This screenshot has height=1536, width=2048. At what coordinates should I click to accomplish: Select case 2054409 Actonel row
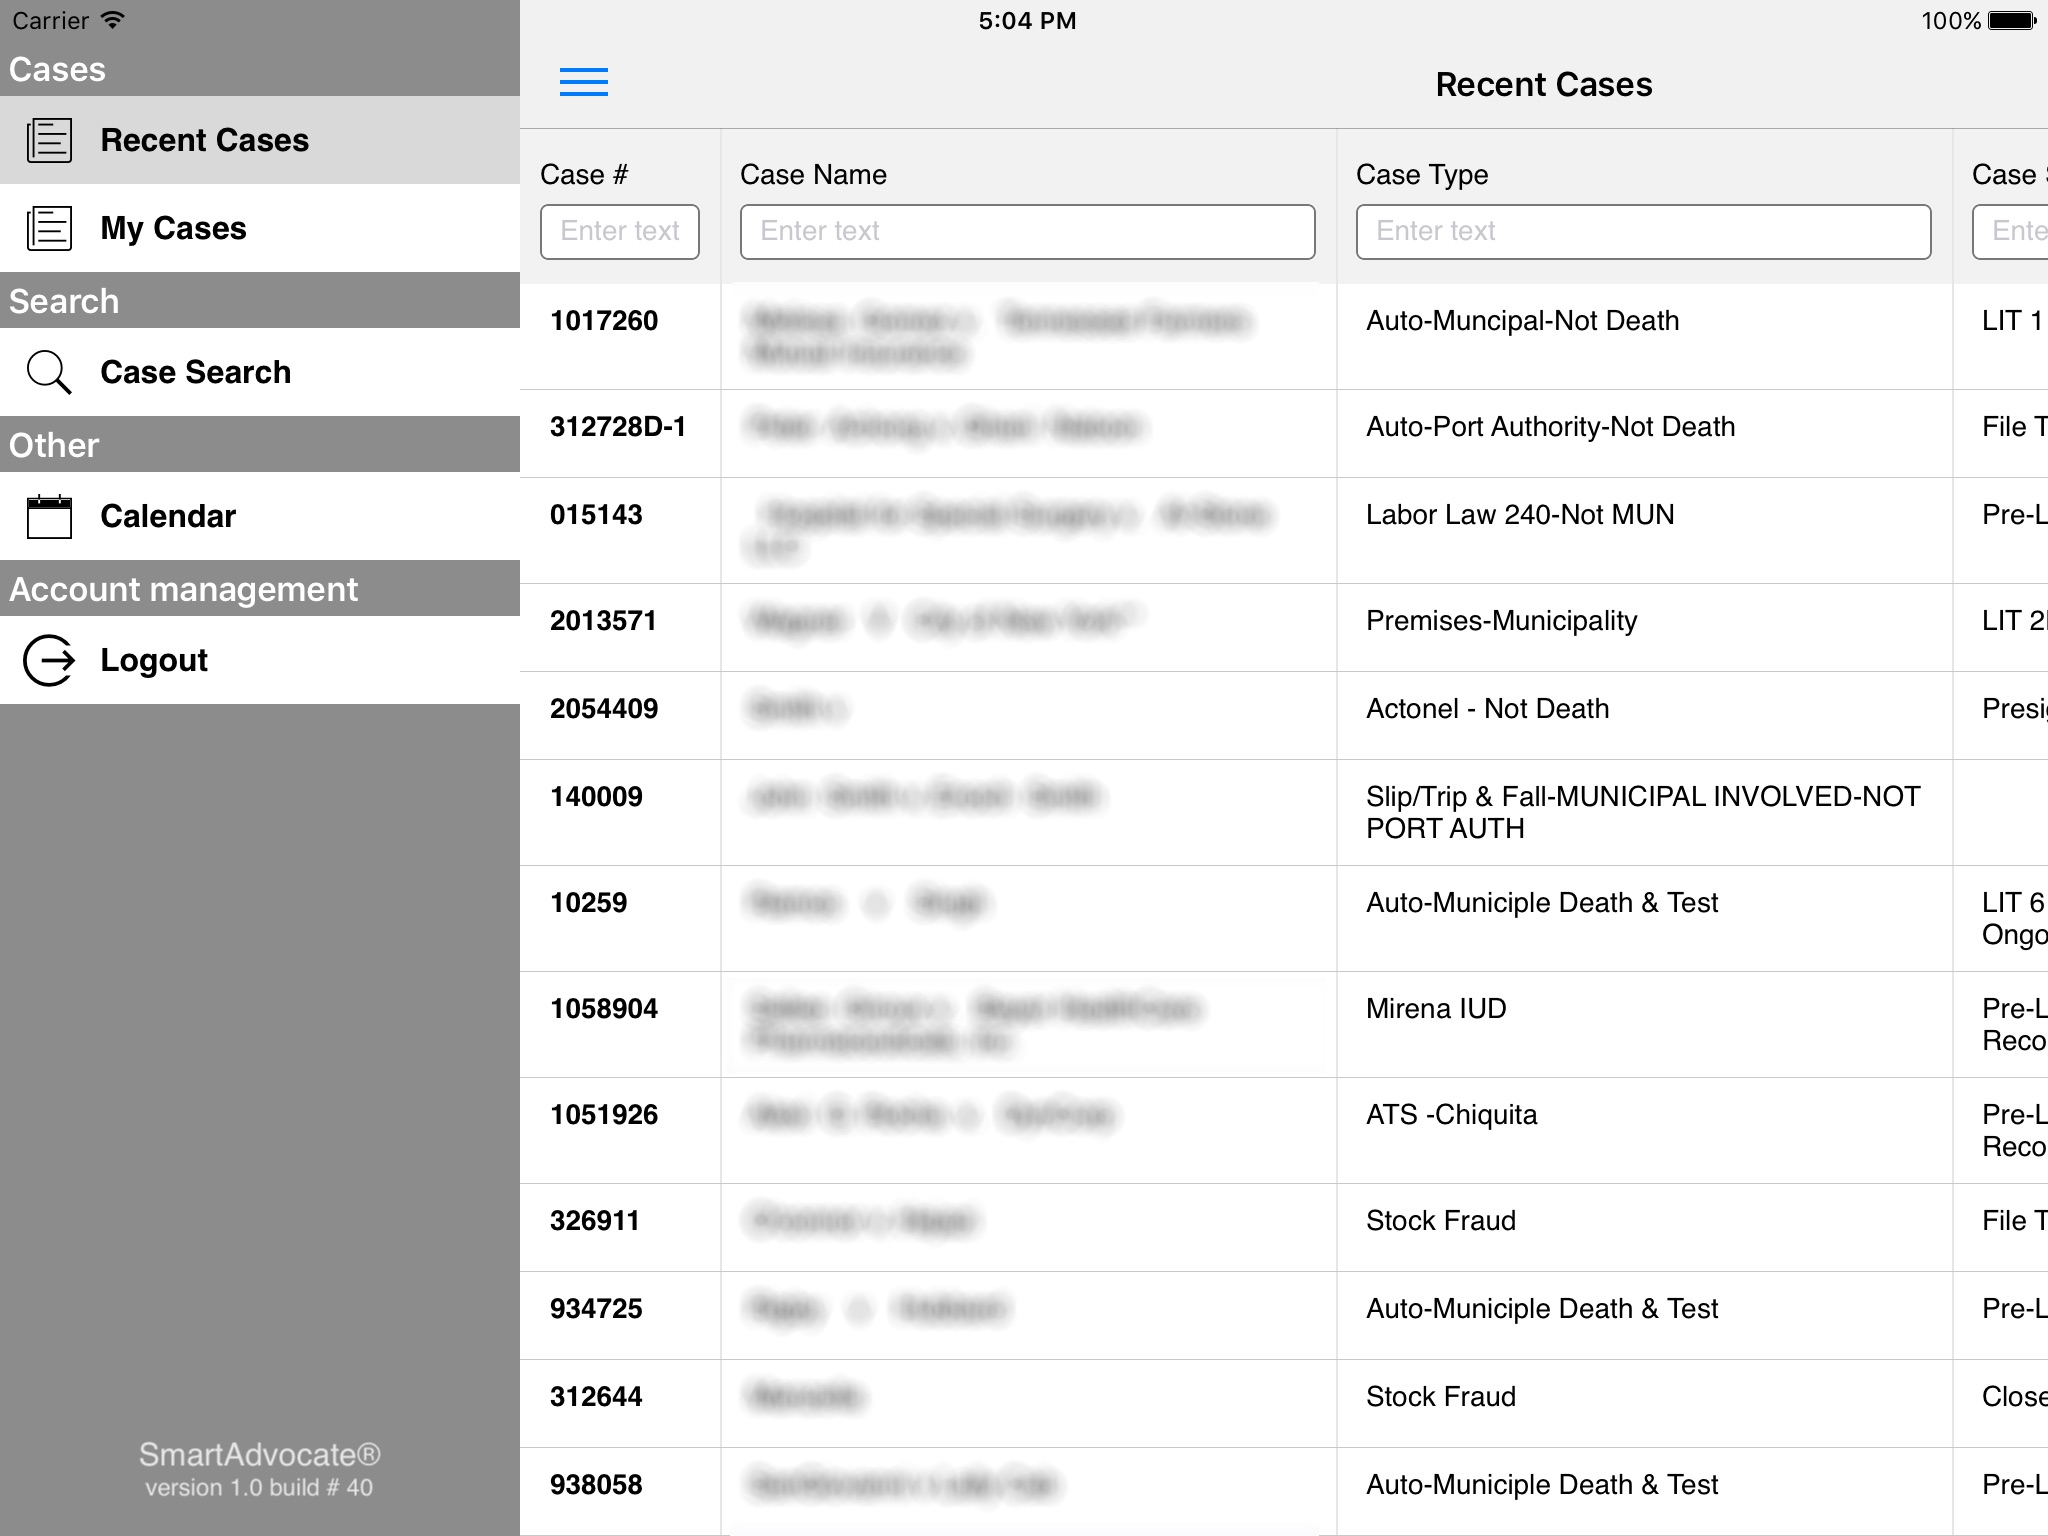click(x=1284, y=716)
